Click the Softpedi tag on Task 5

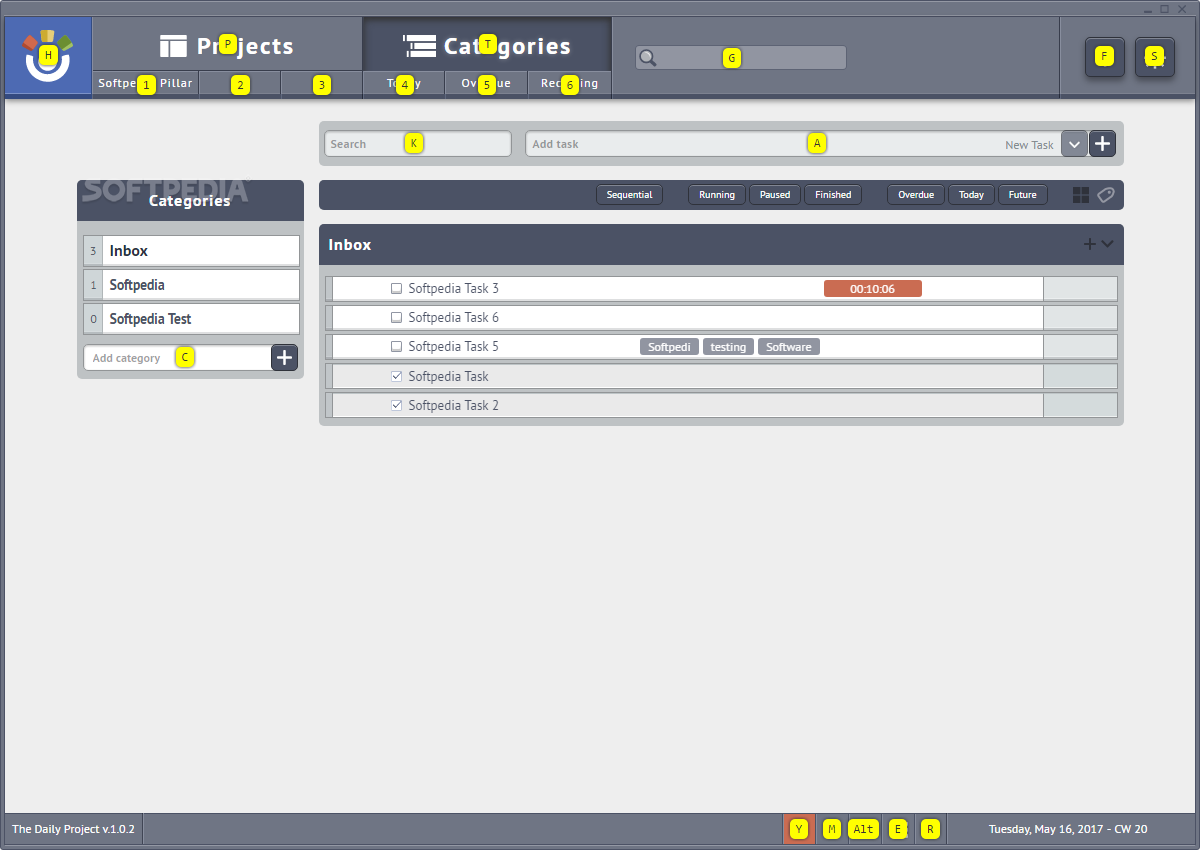click(669, 347)
